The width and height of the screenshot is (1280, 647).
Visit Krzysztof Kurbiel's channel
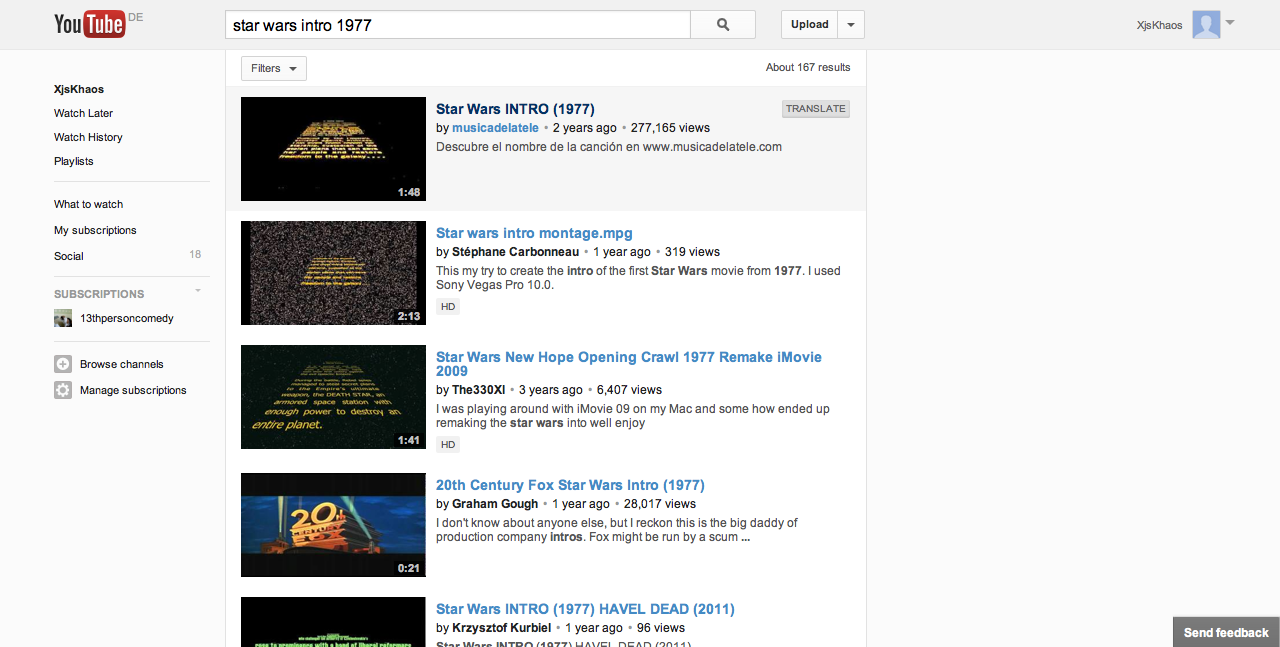coord(501,628)
